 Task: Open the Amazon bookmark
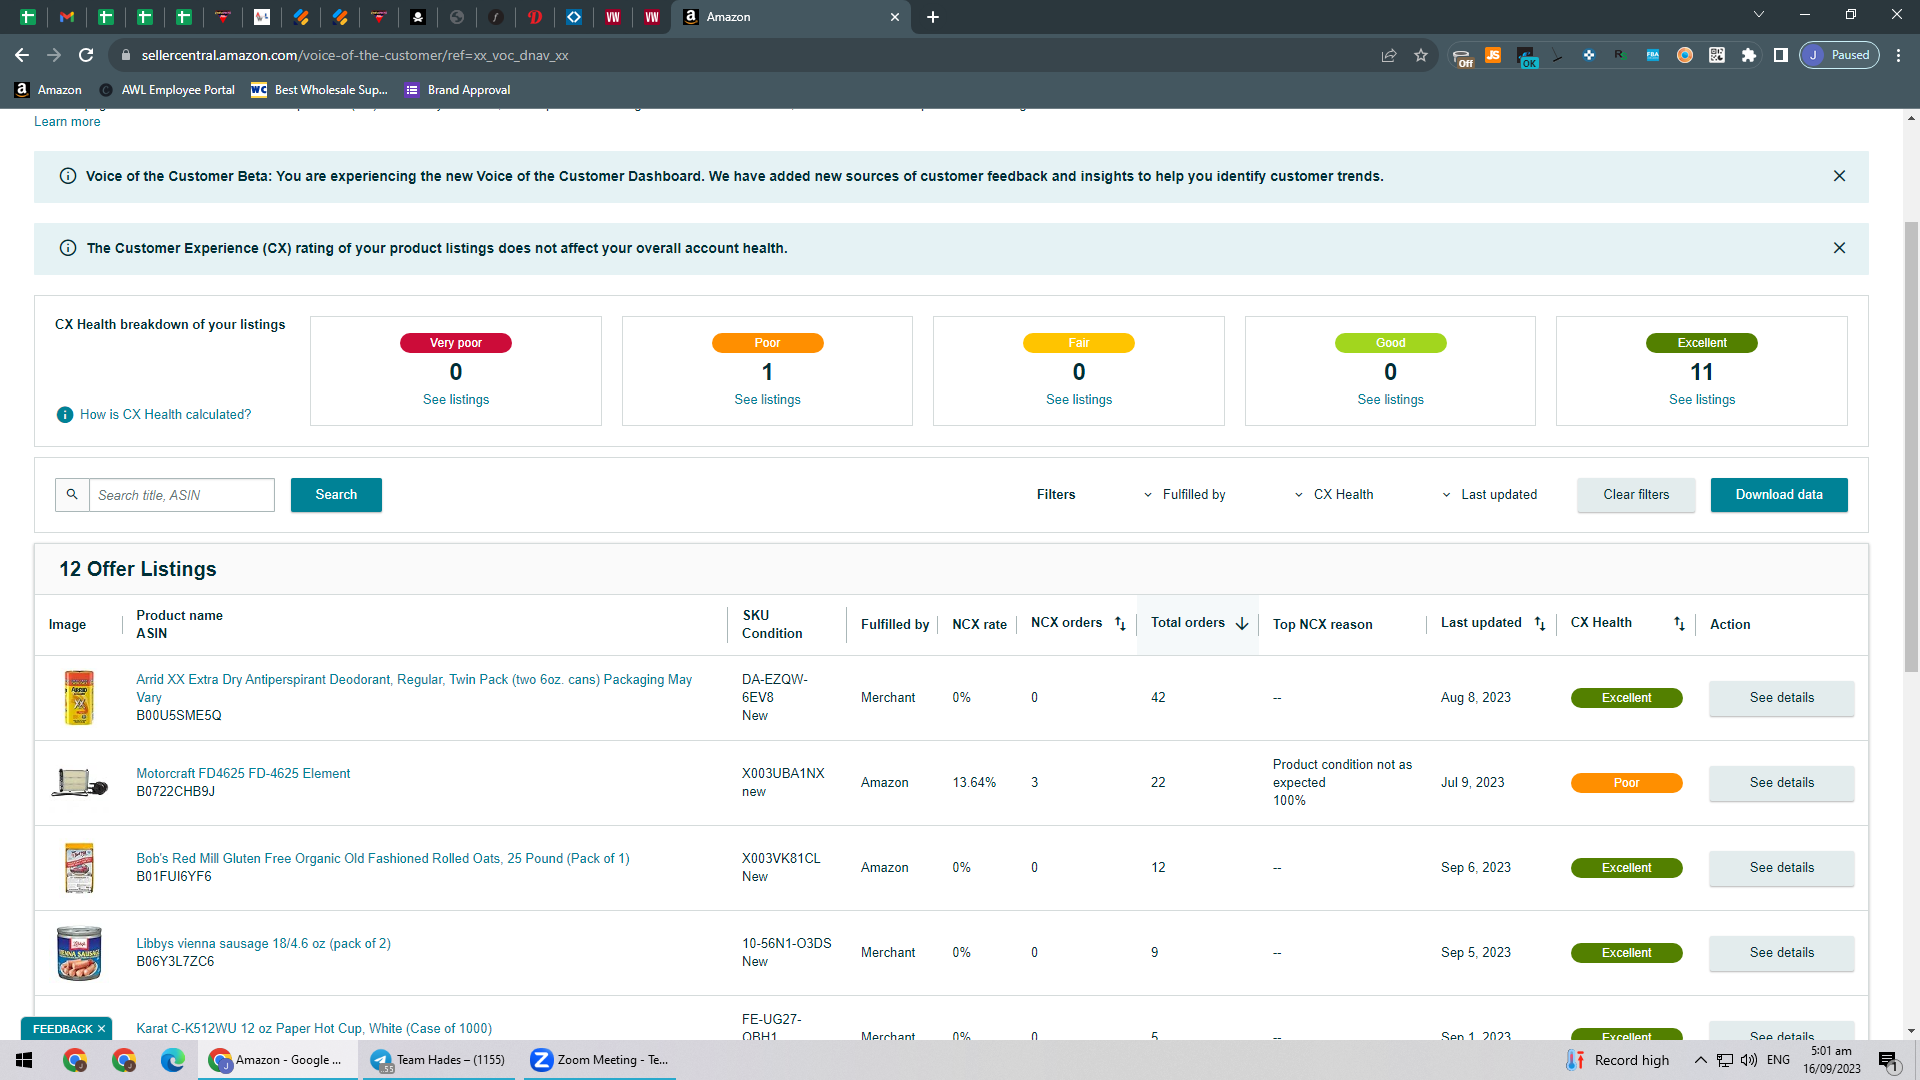click(x=49, y=90)
